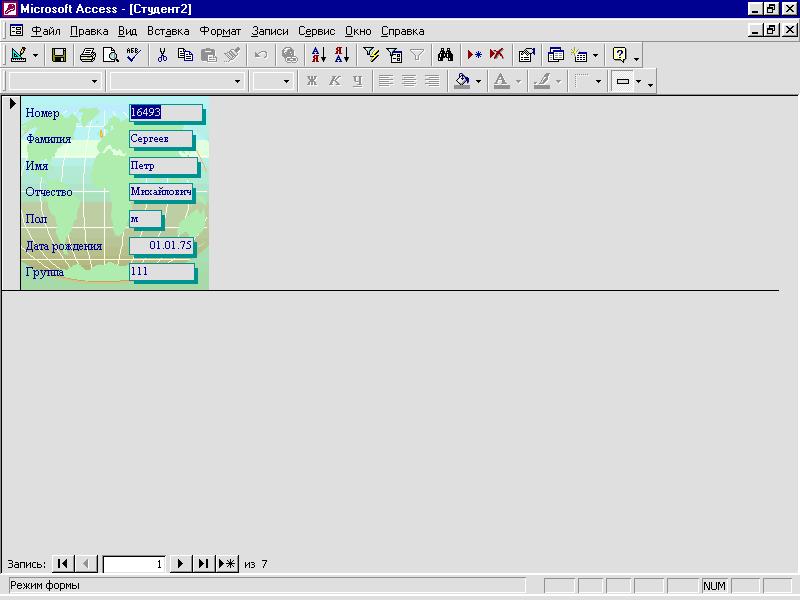800x600 pixels.
Task: Go to first record button
Action: [x=63, y=564]
